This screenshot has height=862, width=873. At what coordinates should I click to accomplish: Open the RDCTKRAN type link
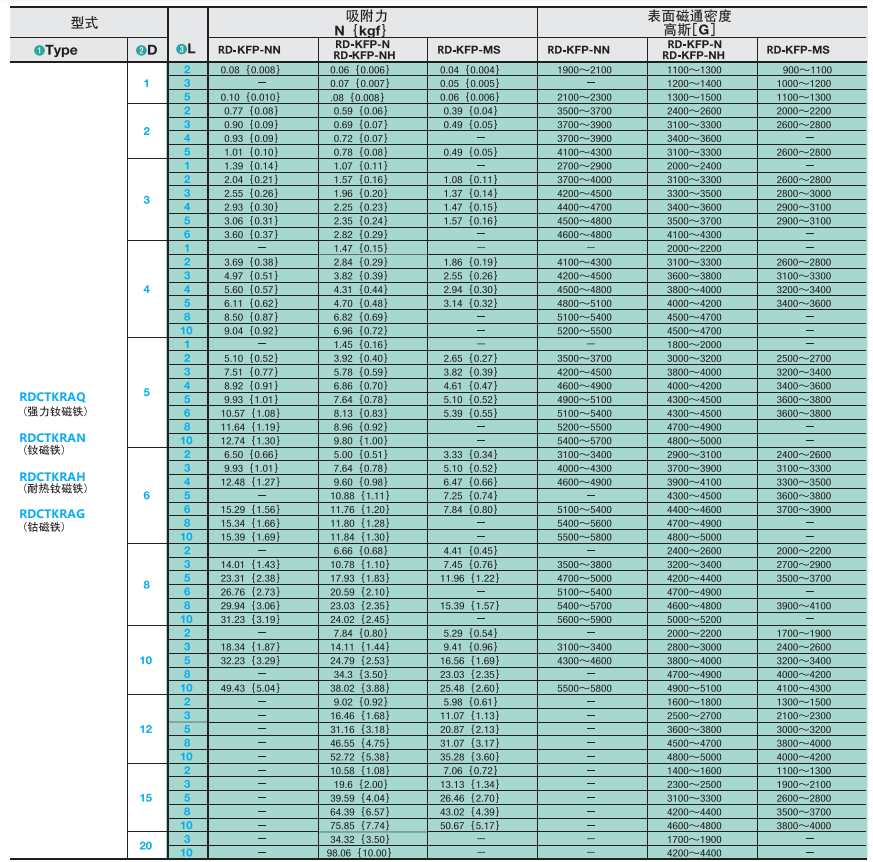[52, 437]
